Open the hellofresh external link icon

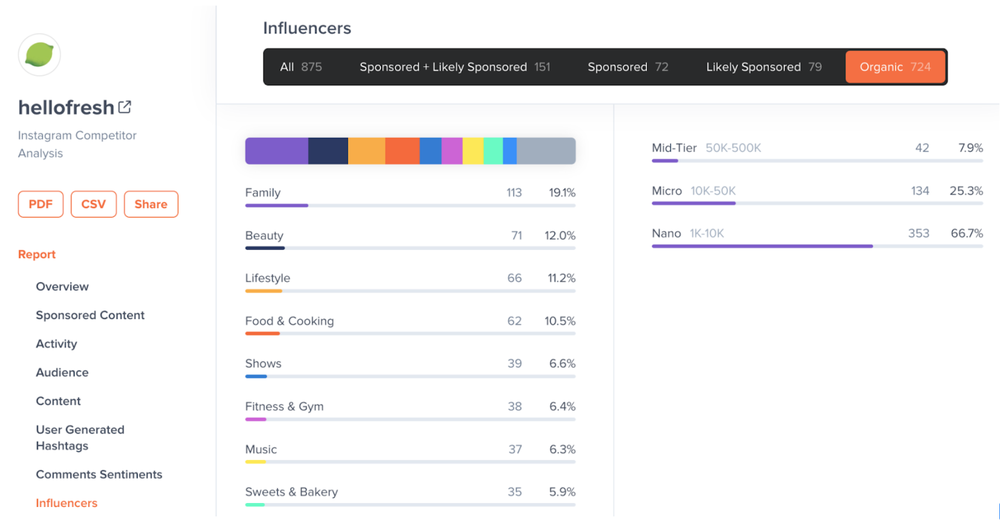pos(124,107)
